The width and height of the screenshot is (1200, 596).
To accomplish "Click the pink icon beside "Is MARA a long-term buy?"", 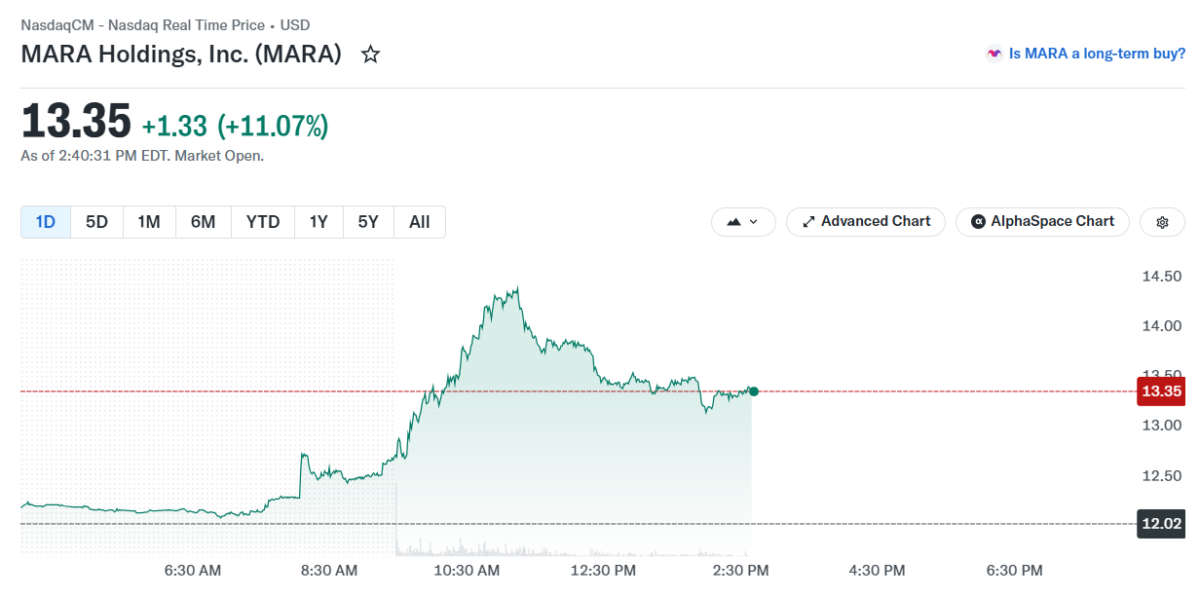I will coord(994,54).
